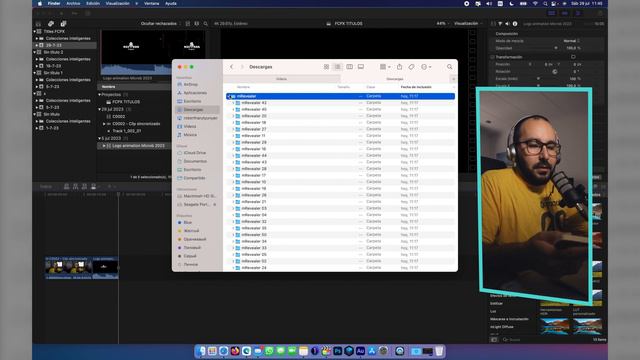The width and height of the screenshot is (640, 360).
Task: Click the Rotación dial in inspector
Action: coord(555,72)
